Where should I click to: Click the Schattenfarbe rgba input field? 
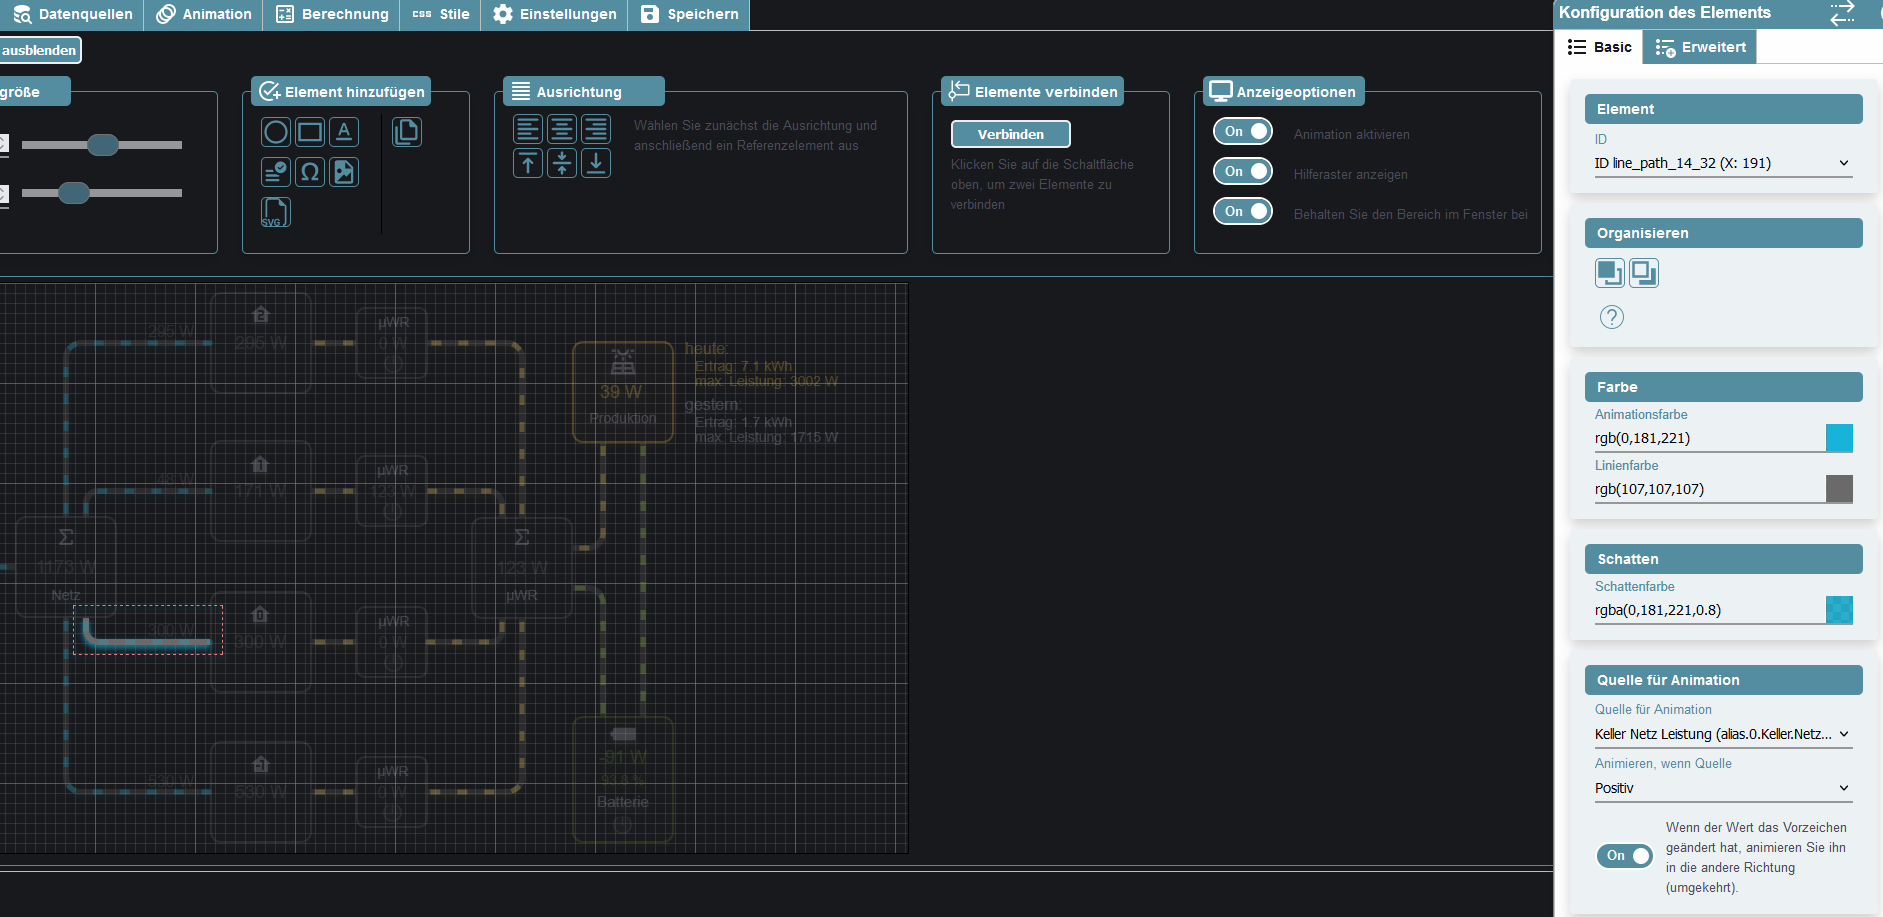(x=1709, y=610)
